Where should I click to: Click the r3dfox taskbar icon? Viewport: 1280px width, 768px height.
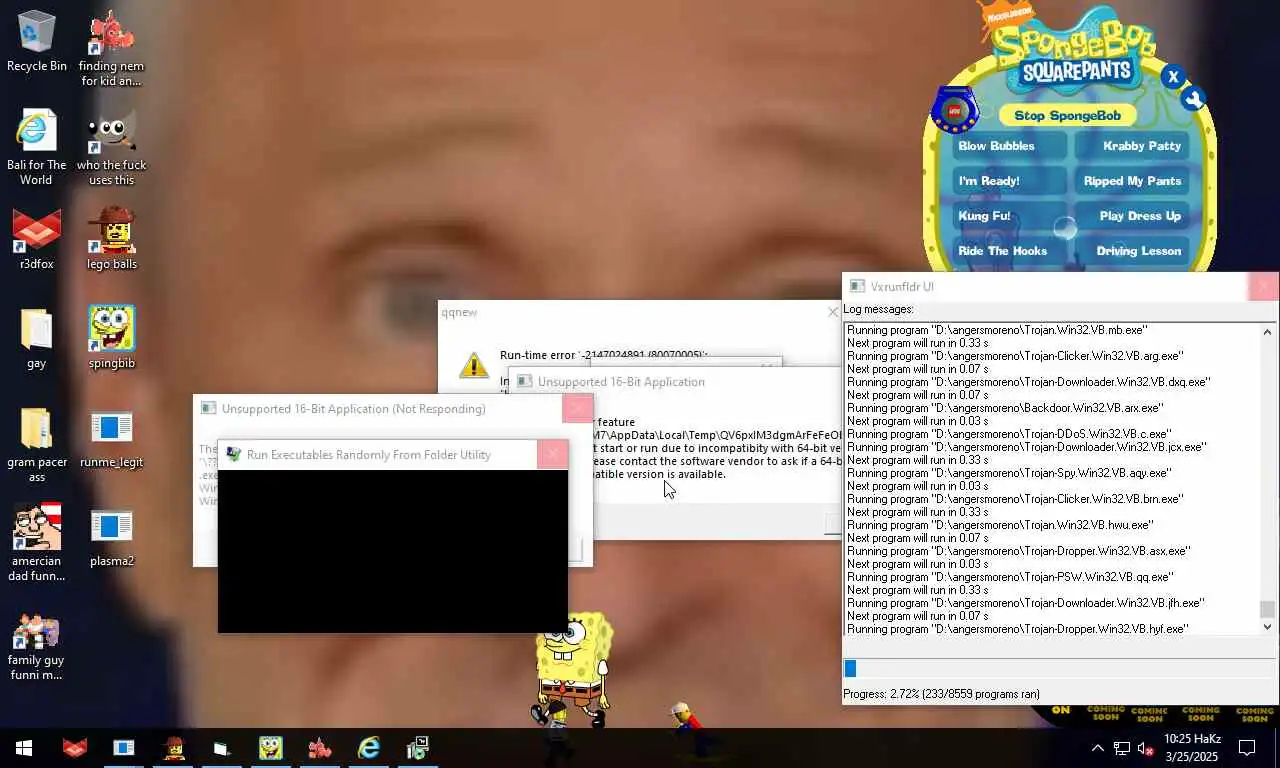pyautogui.click(x=75, y=748)
